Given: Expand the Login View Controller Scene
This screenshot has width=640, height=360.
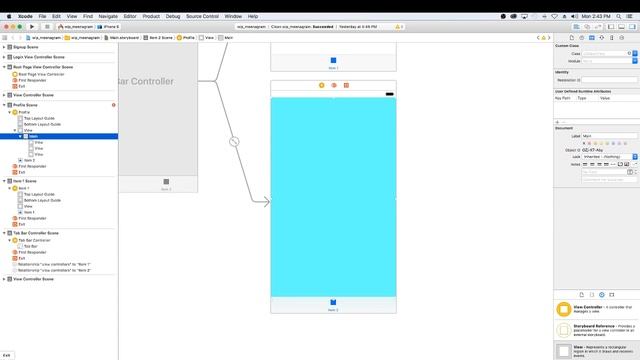Looking at the screenshot, I should click(x=4, y=57).
